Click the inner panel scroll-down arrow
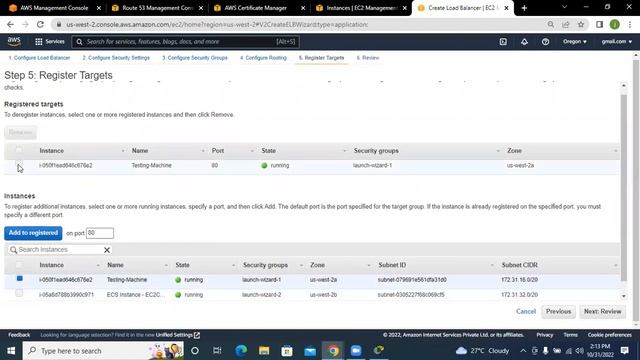This screenshot has width=640, height=360. [623, 296]
